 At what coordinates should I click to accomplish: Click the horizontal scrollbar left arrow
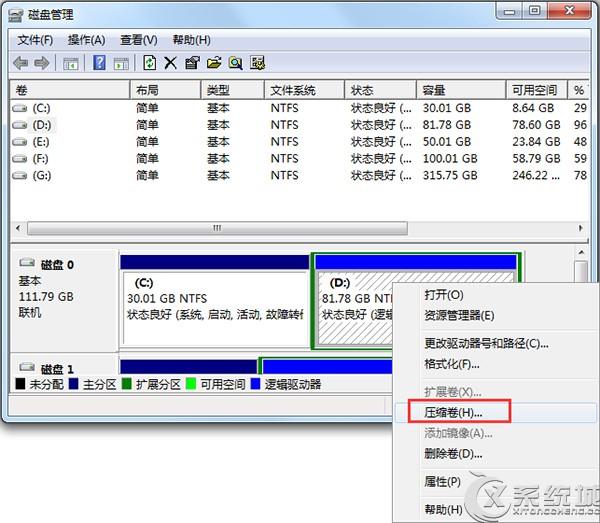(x=18, y=228)
